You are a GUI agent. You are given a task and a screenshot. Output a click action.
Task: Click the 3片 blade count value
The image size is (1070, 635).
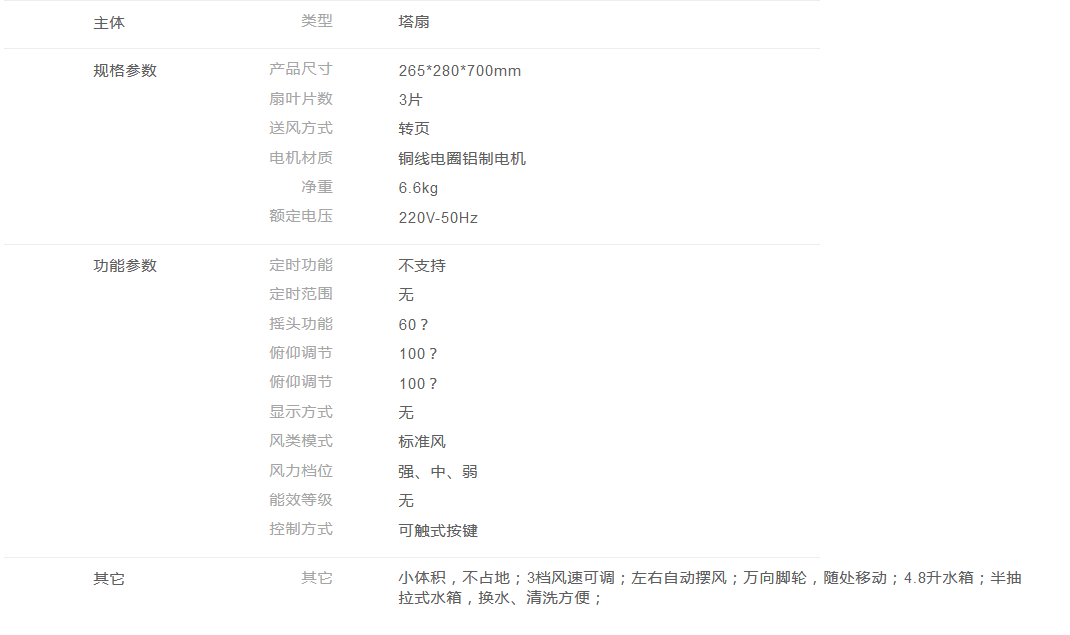pyautogui.click(x=410, y=100)
